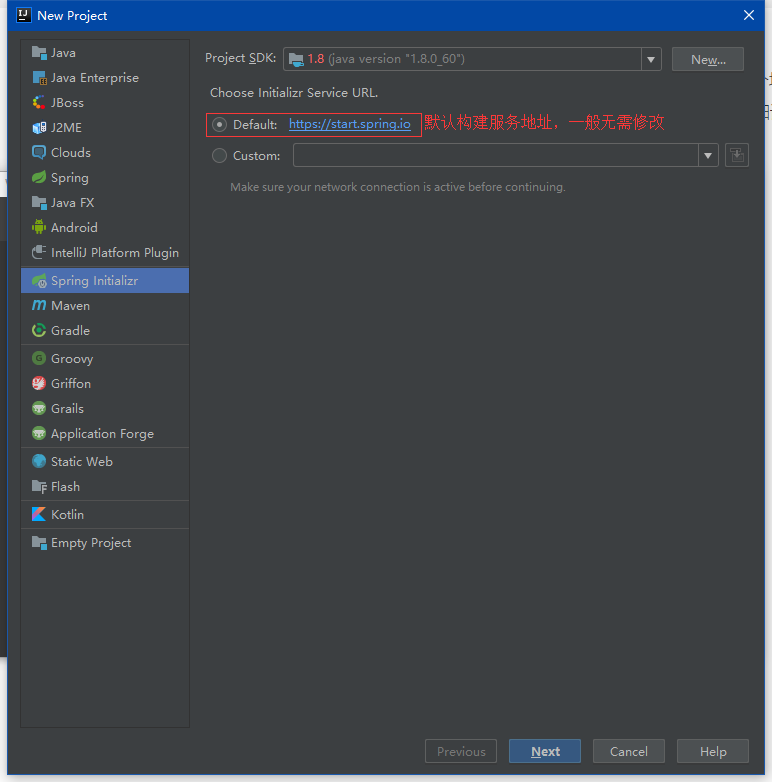Select IntelliJ Platform Plugin label

(x=115, y=252)
